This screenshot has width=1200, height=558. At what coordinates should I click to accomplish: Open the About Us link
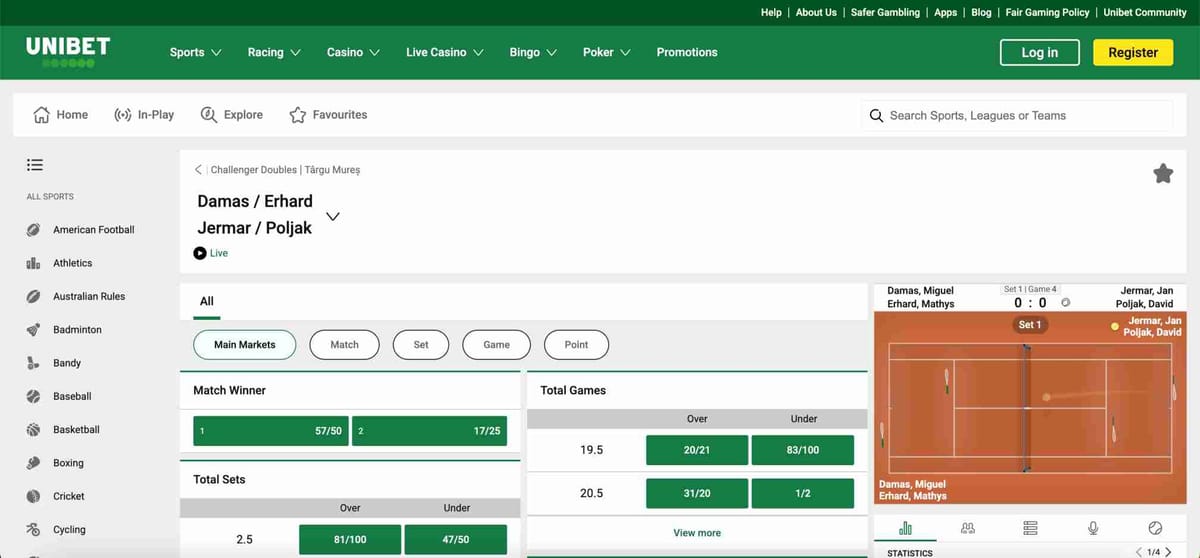pos(816,12)
